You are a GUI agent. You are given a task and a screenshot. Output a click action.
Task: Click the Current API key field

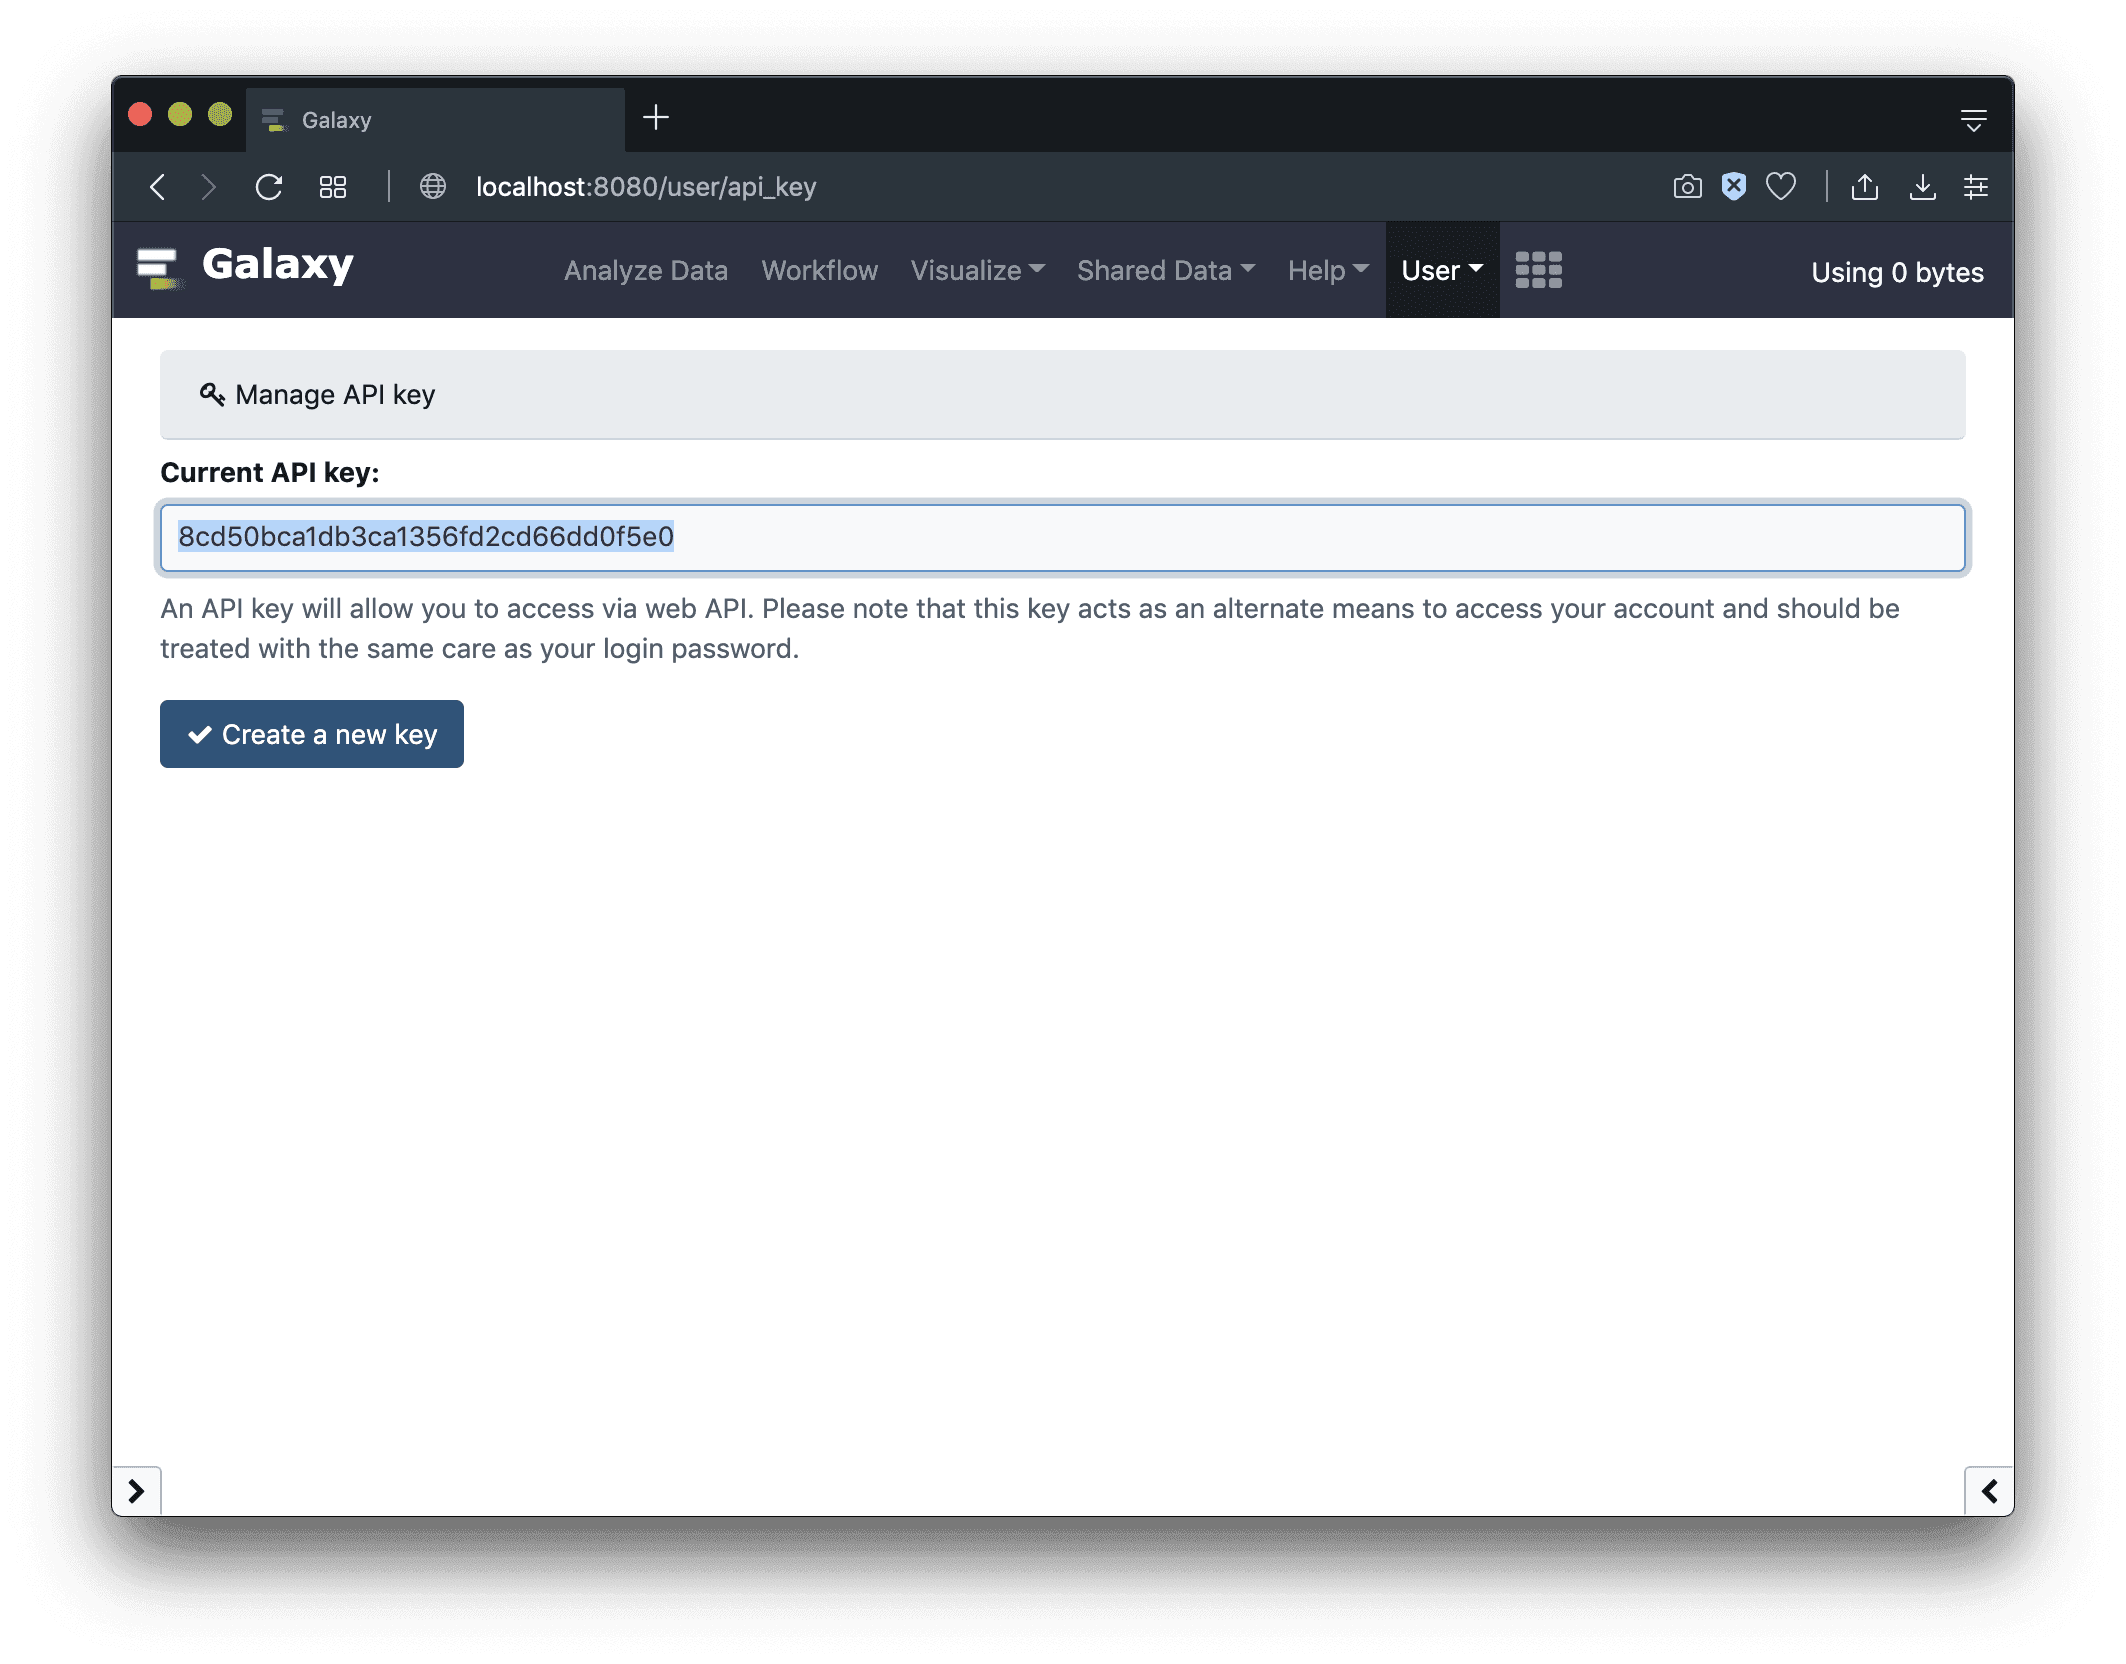[x=1062, y=538]
